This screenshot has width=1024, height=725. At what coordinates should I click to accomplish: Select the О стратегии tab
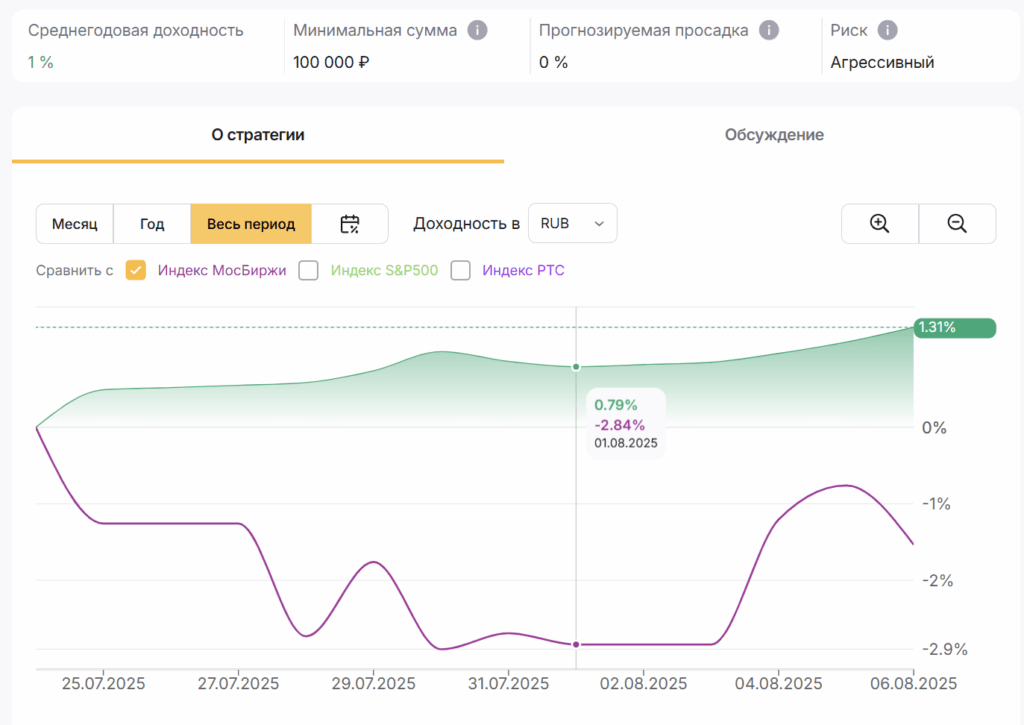258,135
